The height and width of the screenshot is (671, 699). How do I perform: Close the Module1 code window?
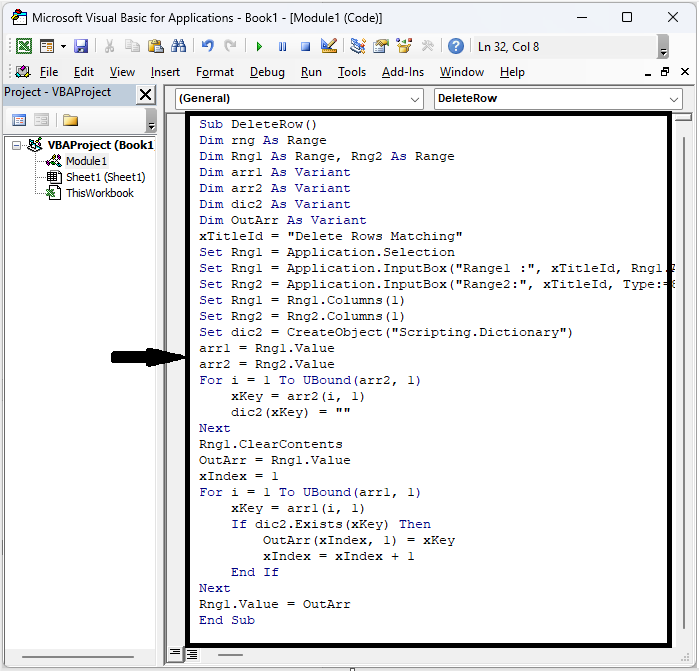[685, 71]
